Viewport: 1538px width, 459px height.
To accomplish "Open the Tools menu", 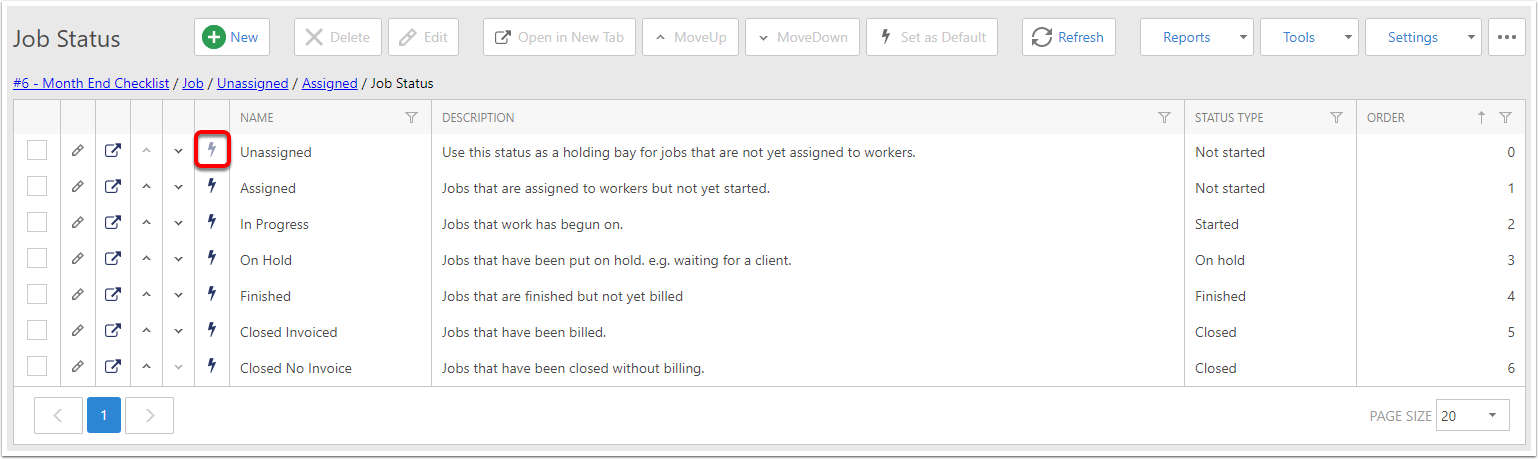I will [x=1309, y=37].
